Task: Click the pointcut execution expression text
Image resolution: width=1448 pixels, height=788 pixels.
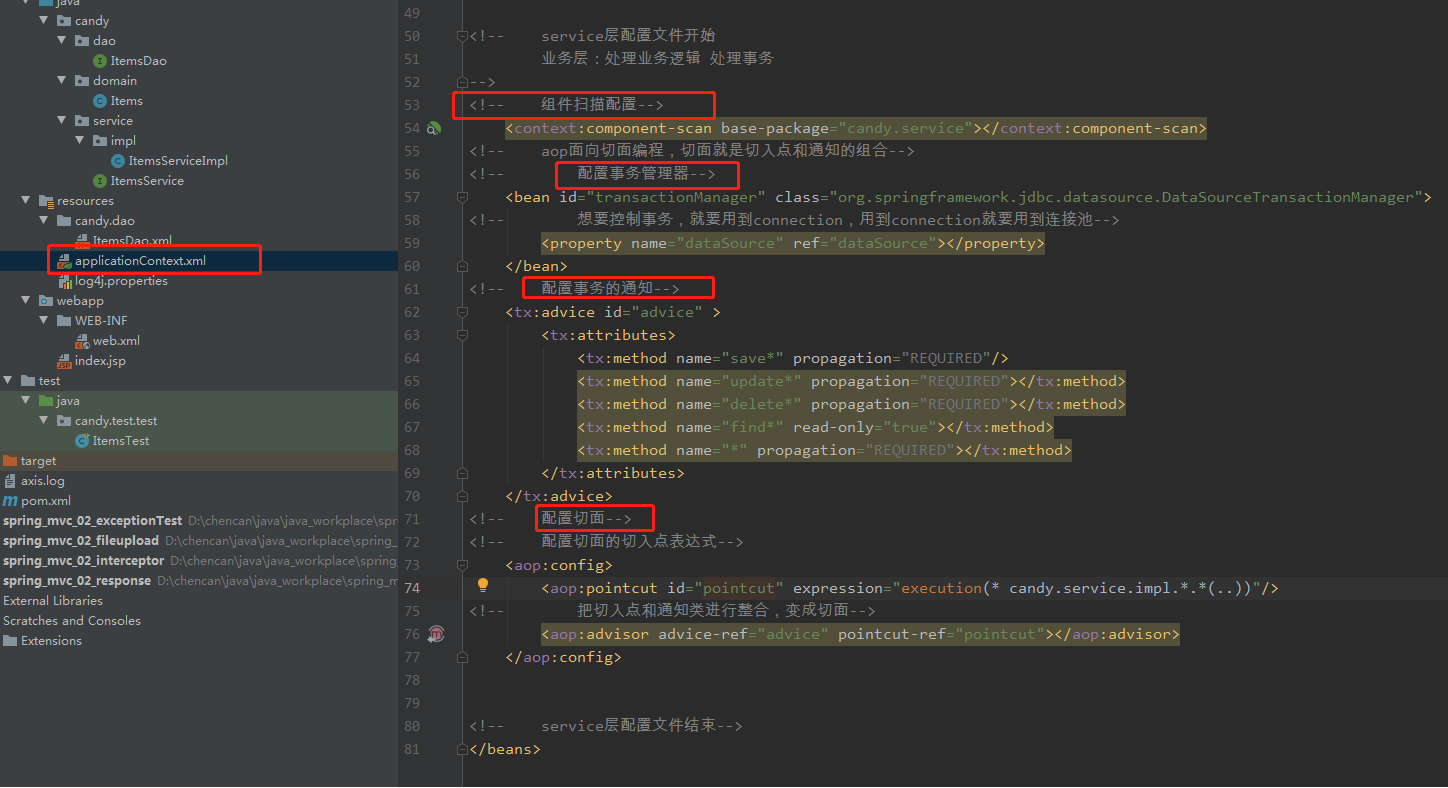Action: point(1078,588)
